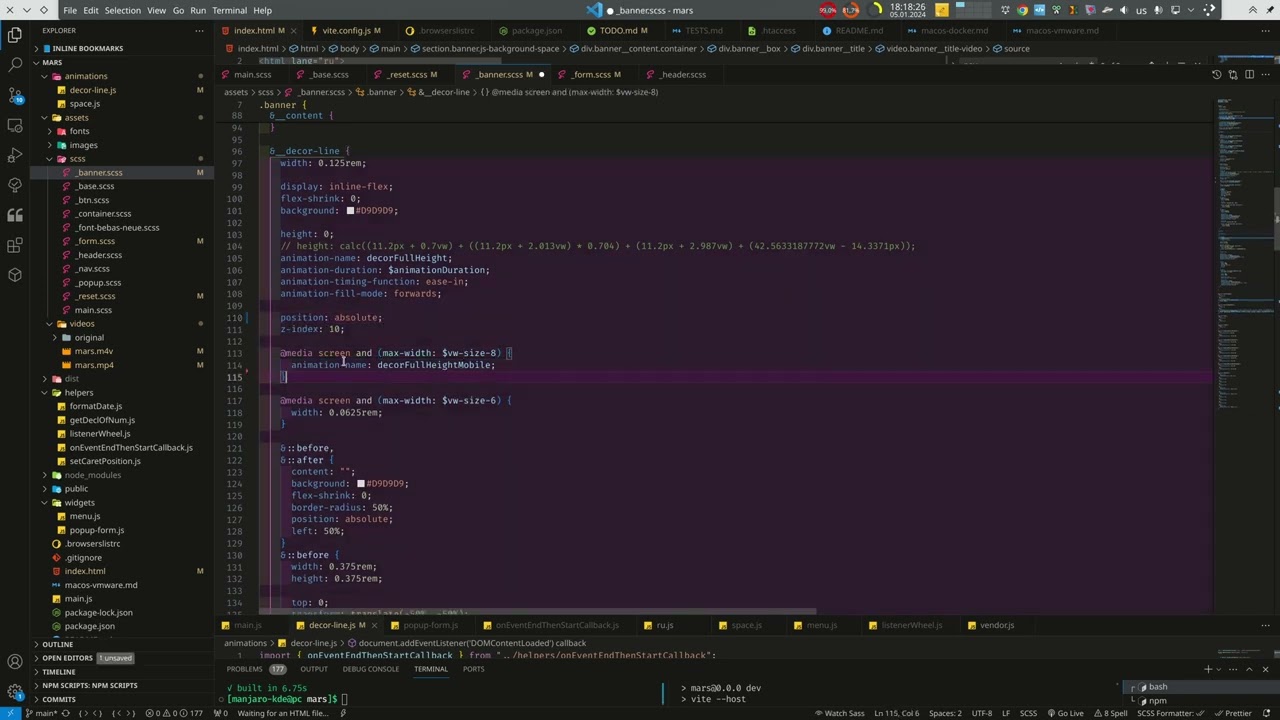Click the SCSS language mode in status bar
The width and height of the screenshot is (1280, 720).
pos(1027,713)
